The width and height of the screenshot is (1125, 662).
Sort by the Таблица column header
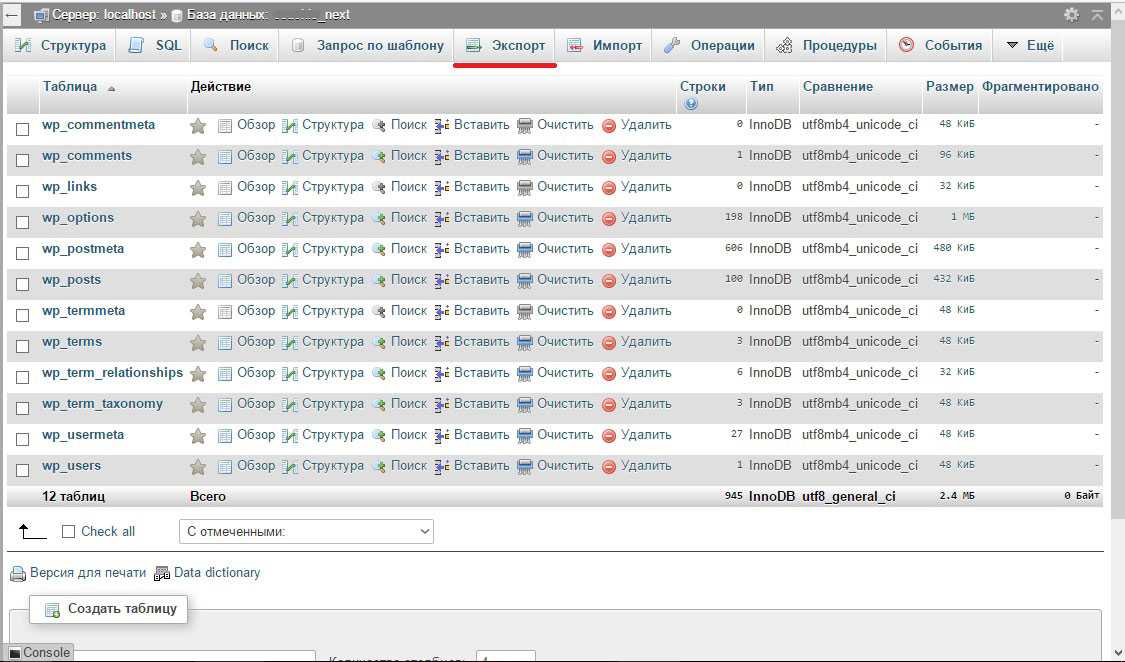[70, 87]
